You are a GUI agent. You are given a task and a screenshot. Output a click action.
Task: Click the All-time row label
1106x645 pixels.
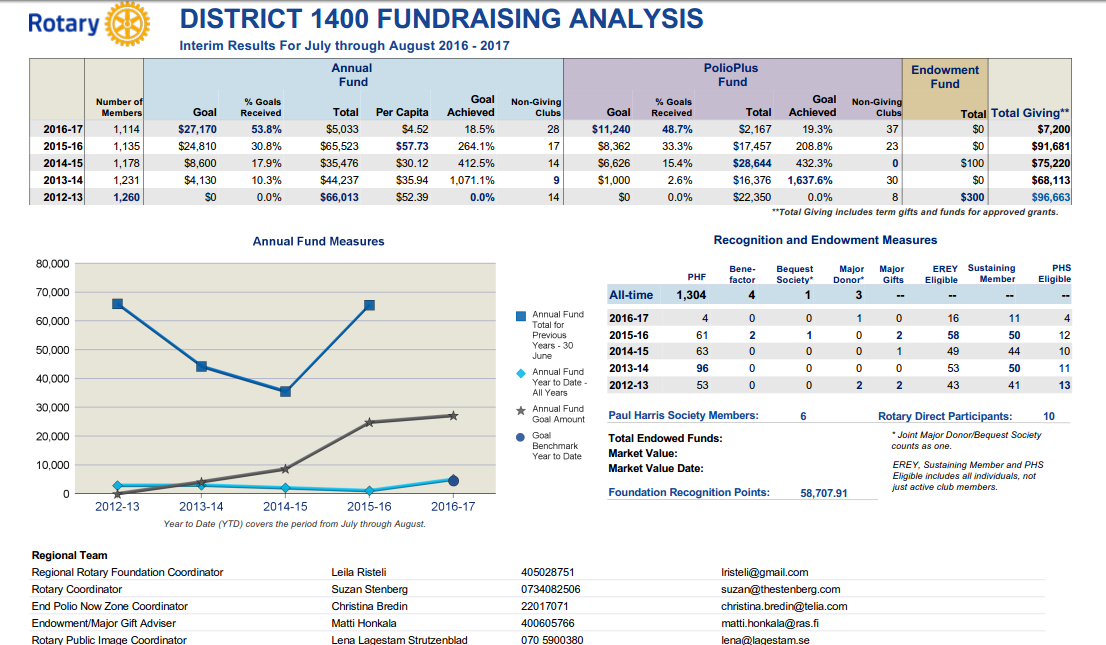[631, 295]
